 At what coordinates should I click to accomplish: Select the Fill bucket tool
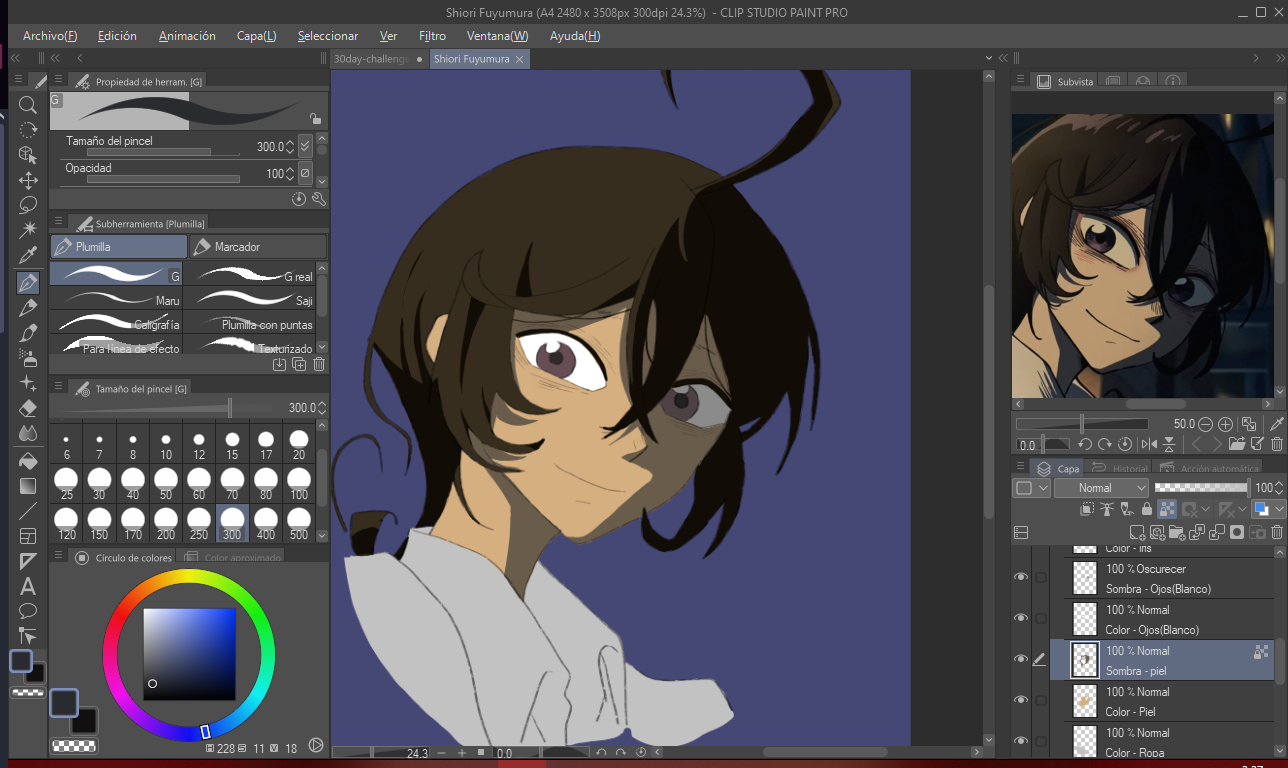28,460
